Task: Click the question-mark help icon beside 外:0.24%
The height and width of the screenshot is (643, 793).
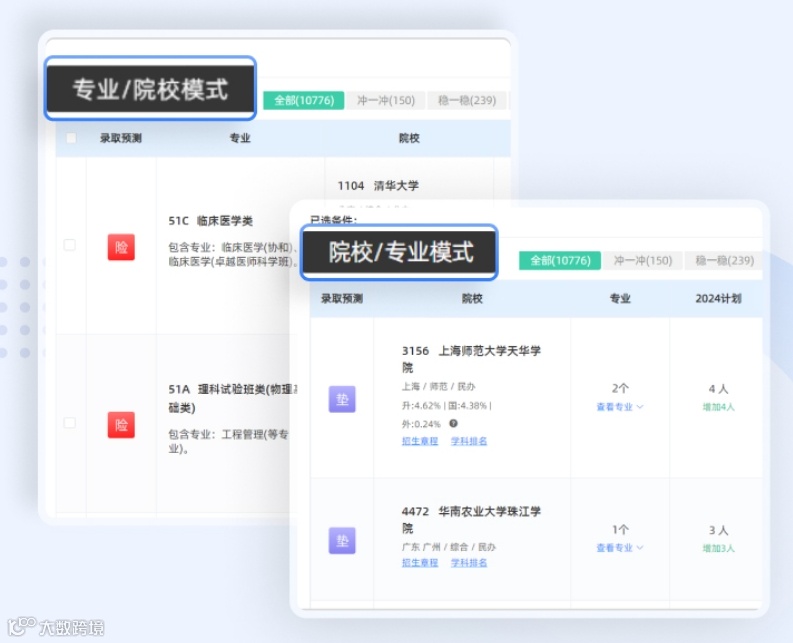Action: click(454, 423)
